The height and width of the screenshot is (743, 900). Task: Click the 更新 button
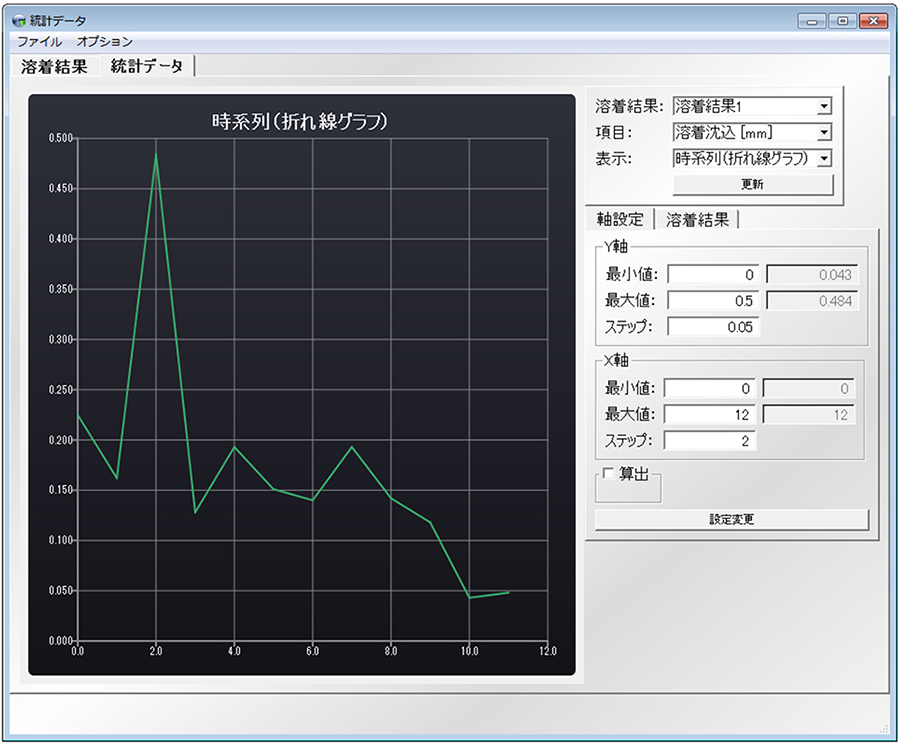(752, 184)
